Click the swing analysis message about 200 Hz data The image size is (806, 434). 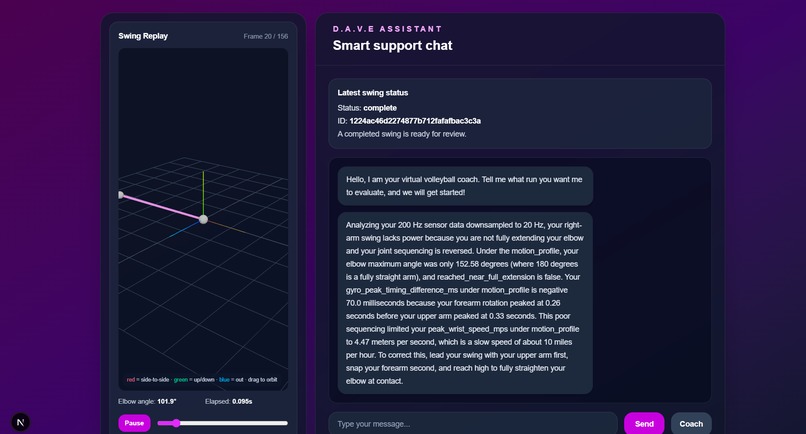coord(465,303)
